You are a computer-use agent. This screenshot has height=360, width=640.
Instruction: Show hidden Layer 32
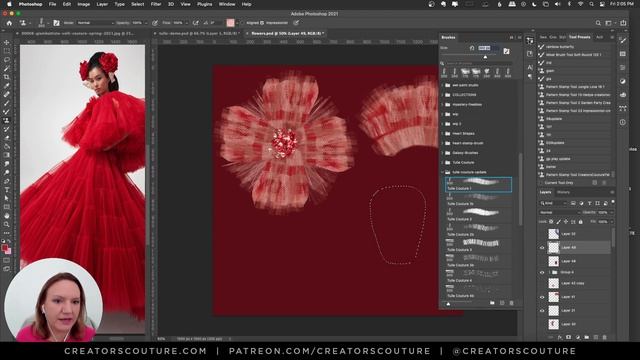(542, 234)
